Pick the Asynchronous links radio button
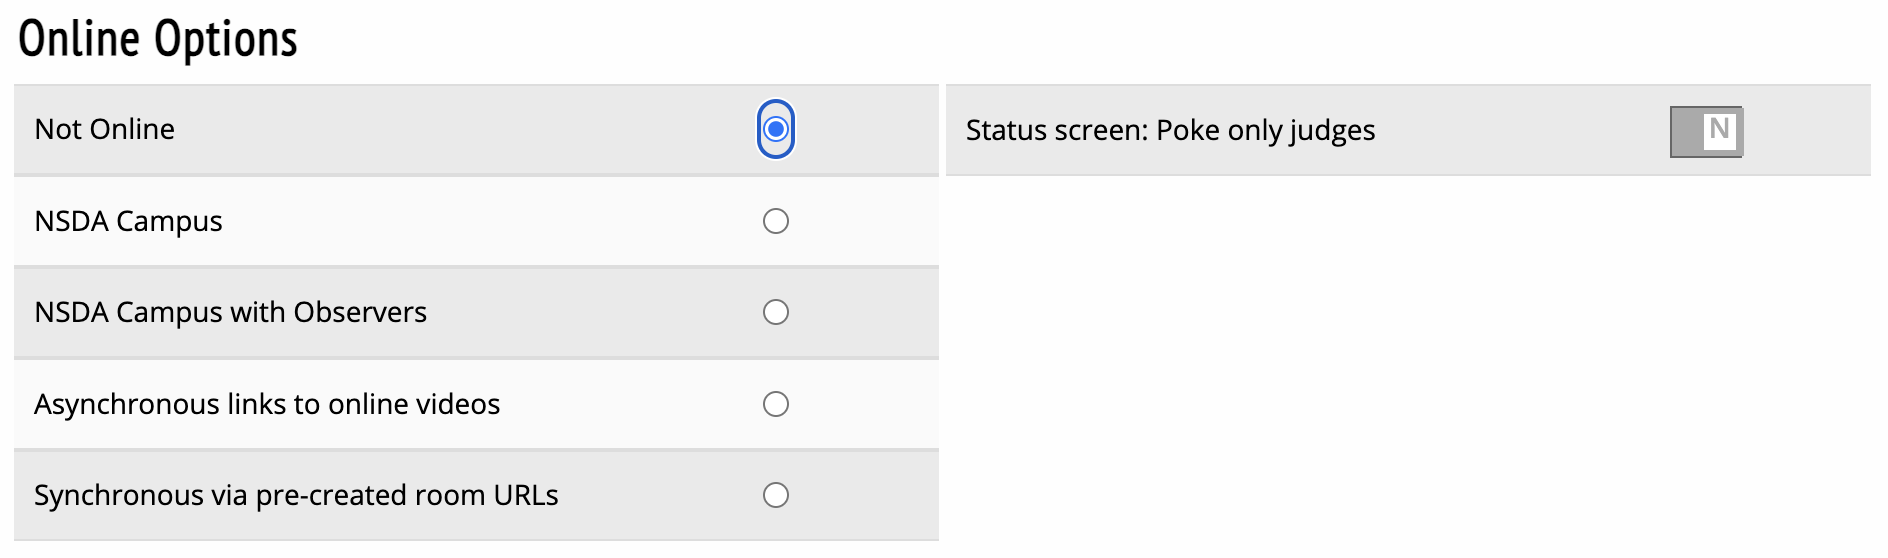The width and height of the screenshot is (1888, 558). pos(776,404)
